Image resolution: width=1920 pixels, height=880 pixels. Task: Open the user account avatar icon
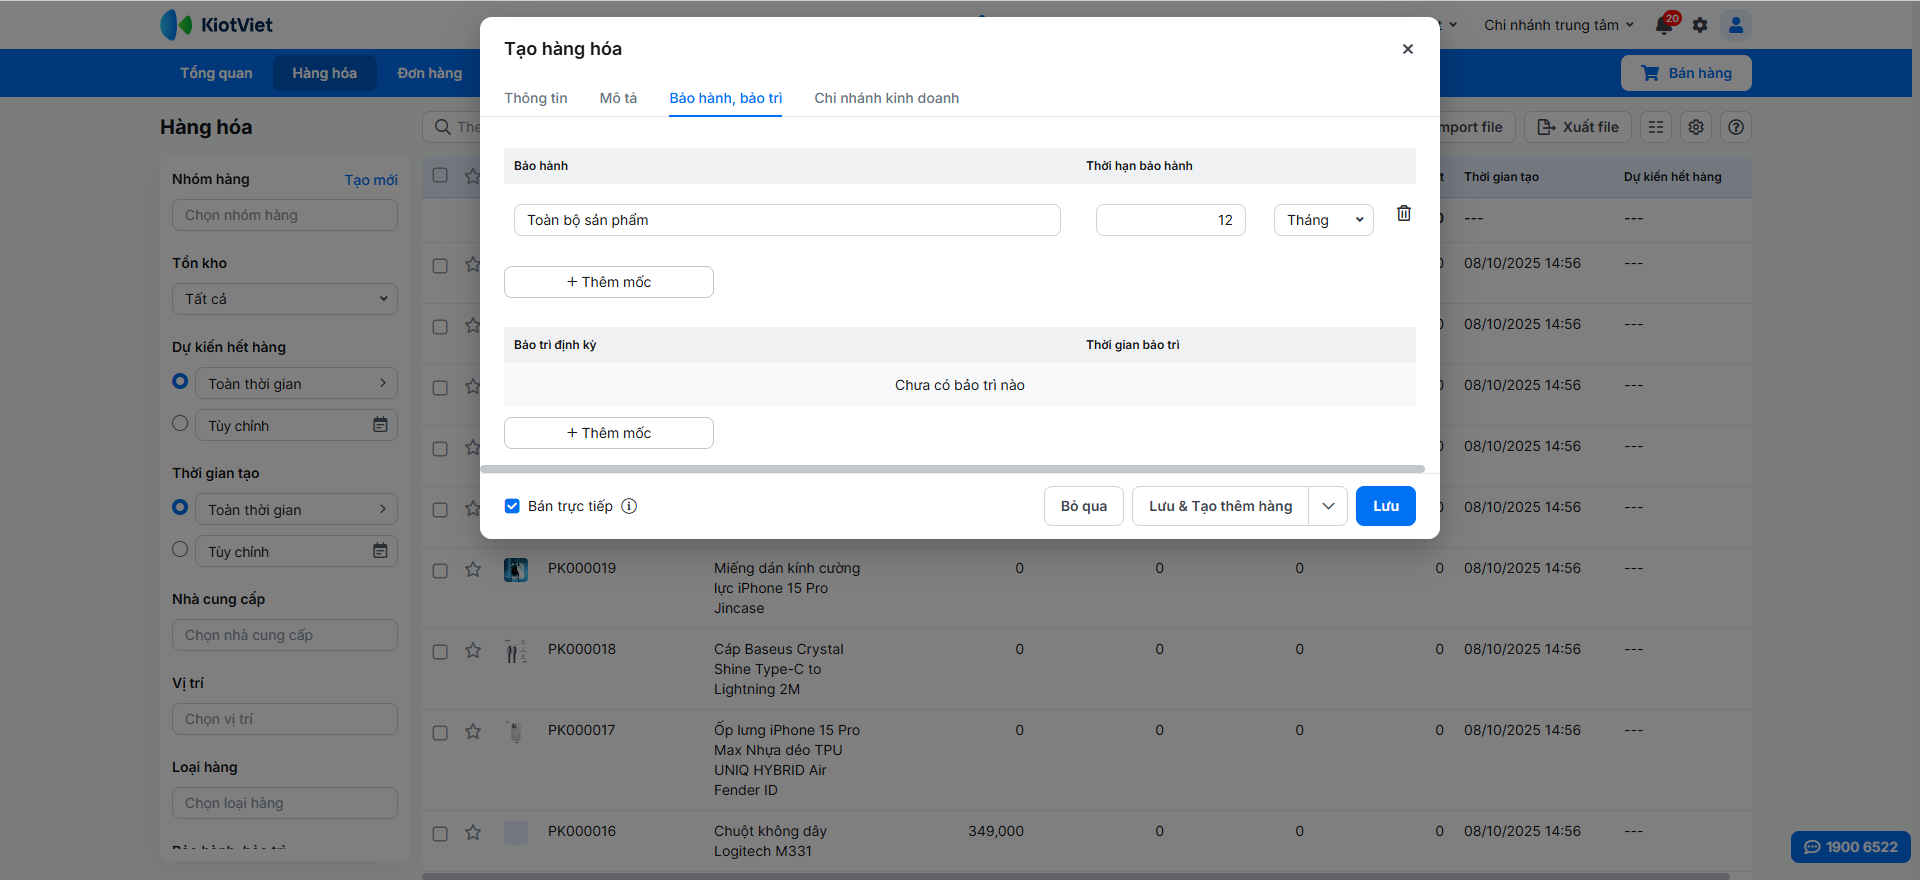click(x=1736, y=25)
